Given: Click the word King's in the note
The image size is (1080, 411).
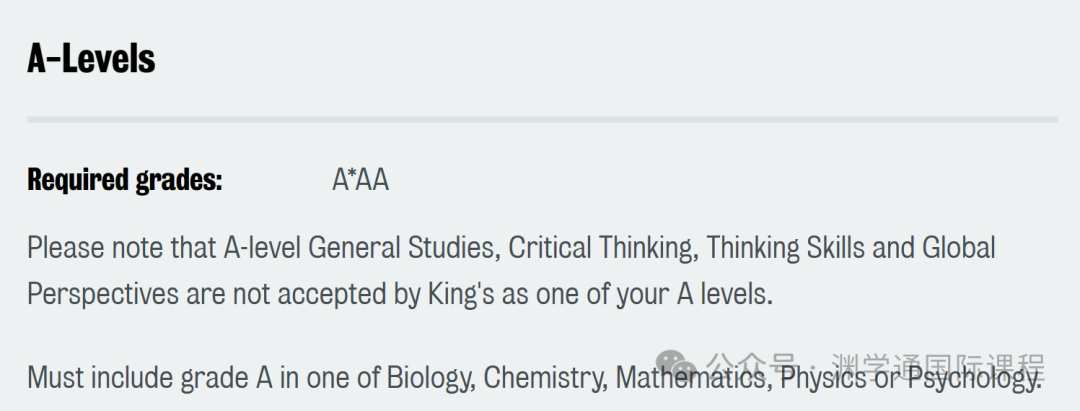Looking at the screenshot, I should (x=461, y=295).
